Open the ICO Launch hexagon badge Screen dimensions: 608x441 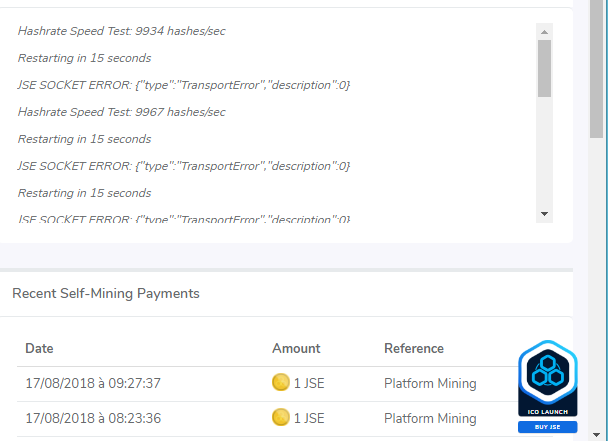point(548,378)
